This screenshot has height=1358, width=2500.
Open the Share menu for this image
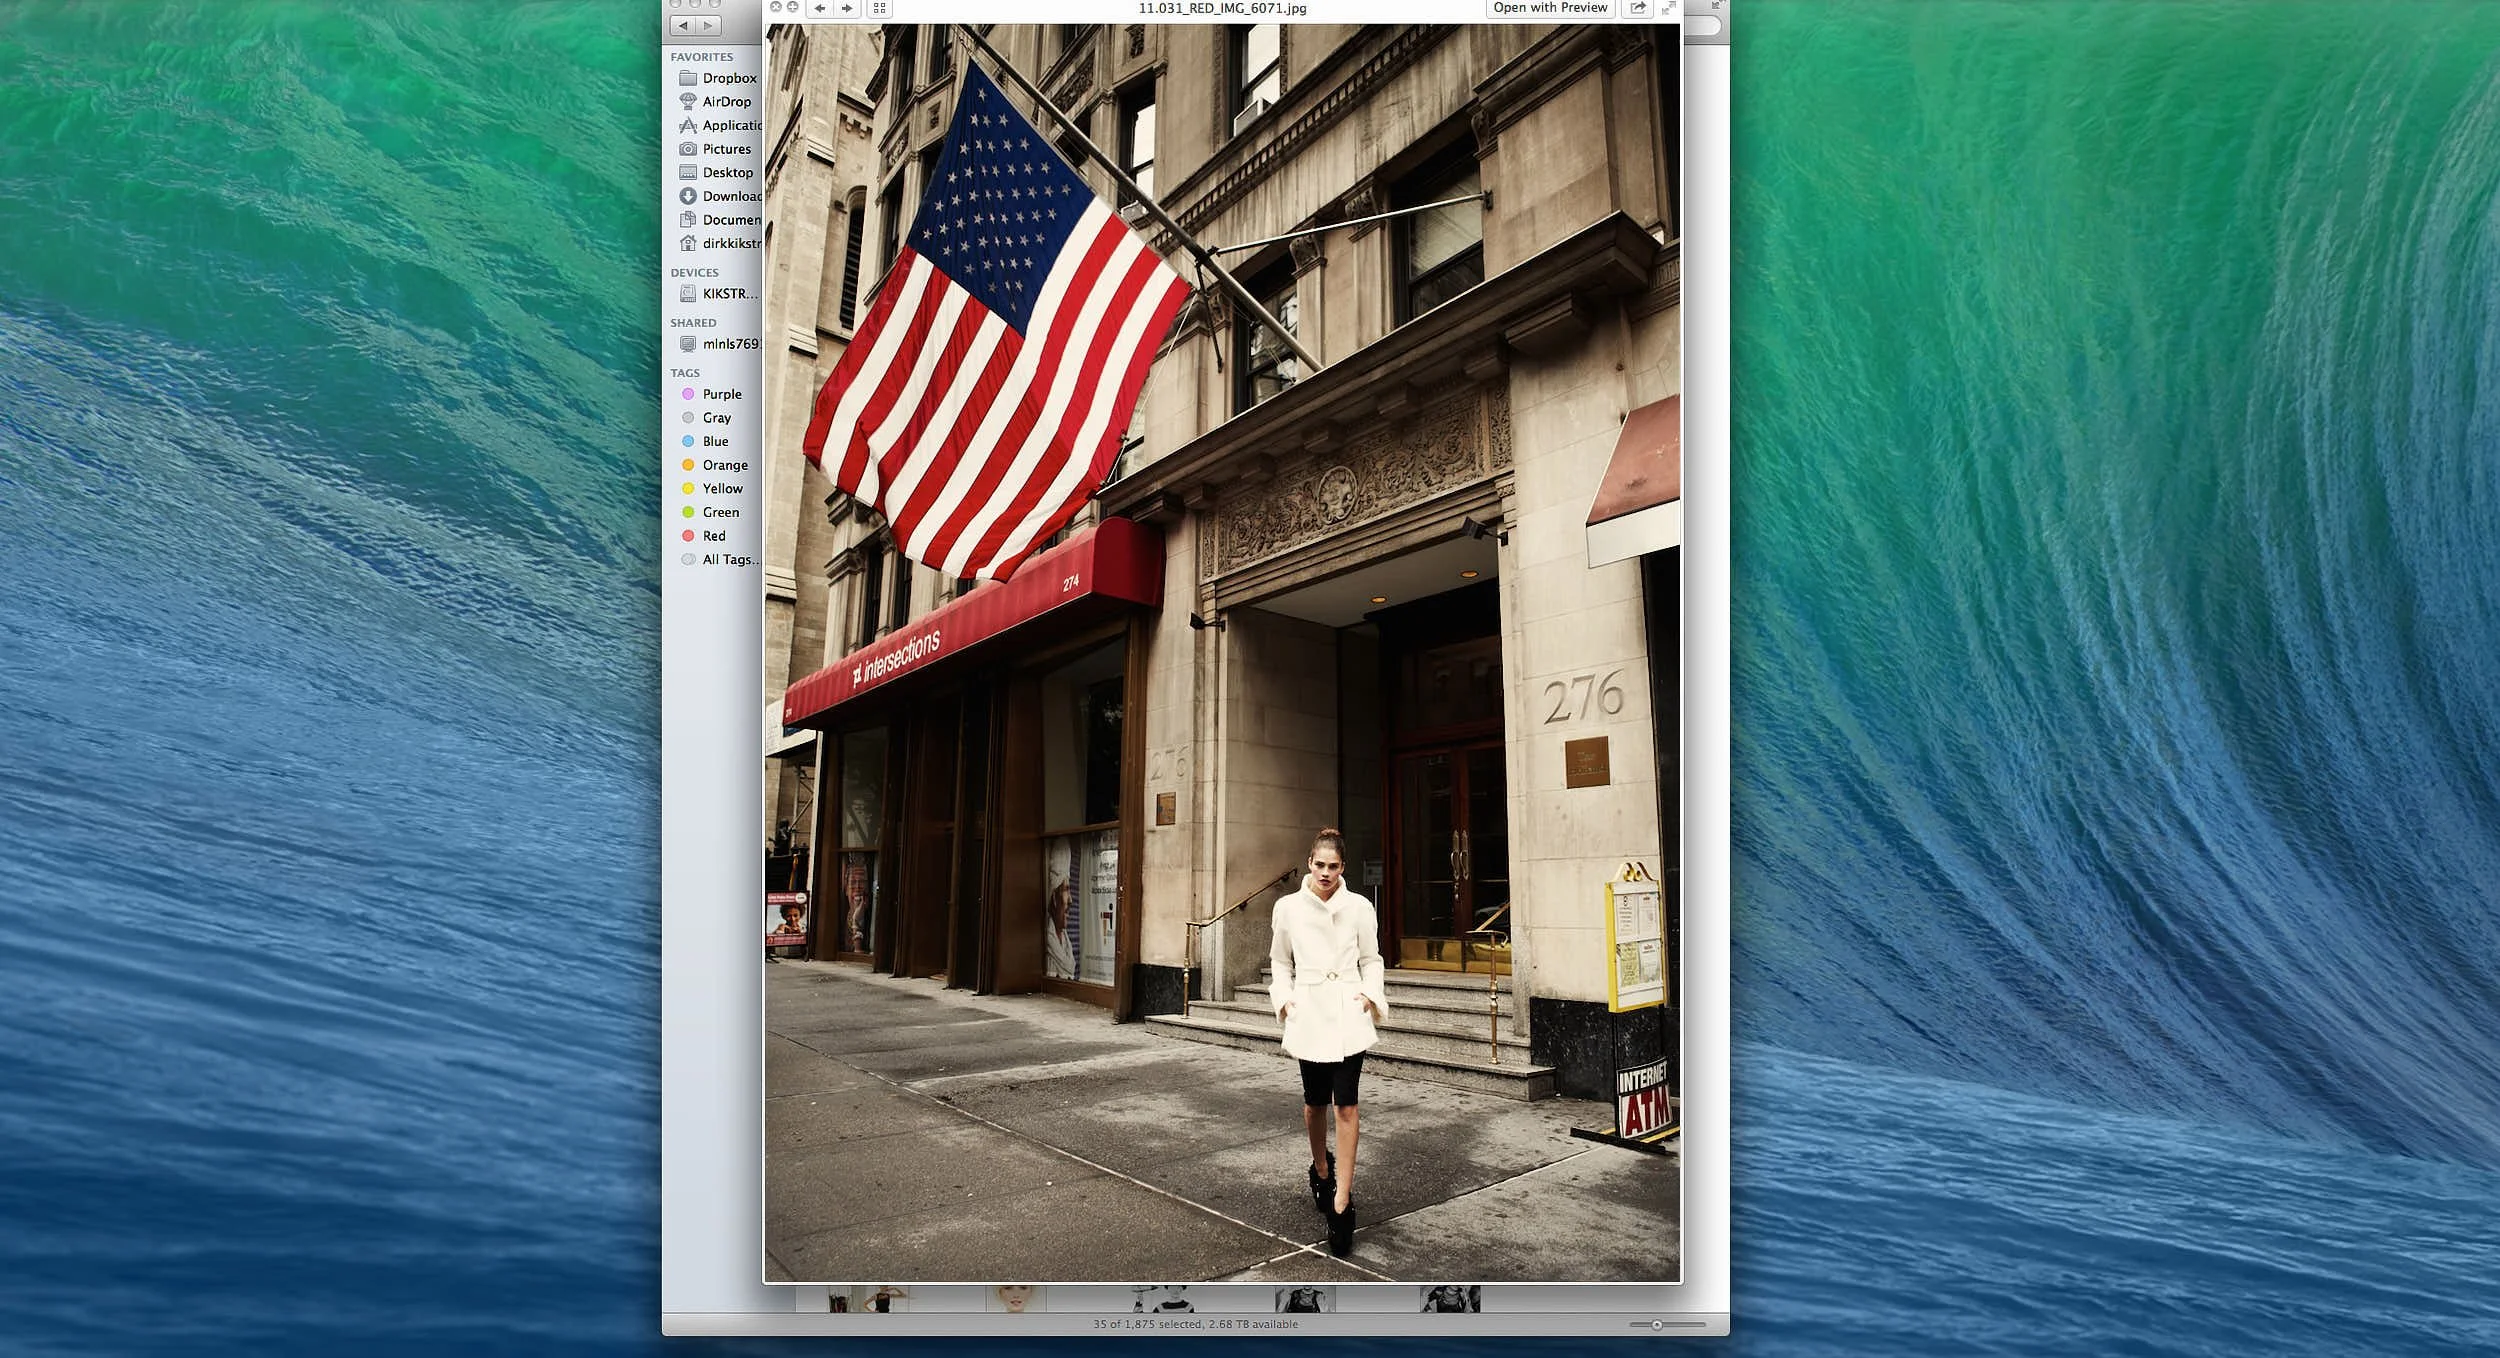tap(1638, 8)
